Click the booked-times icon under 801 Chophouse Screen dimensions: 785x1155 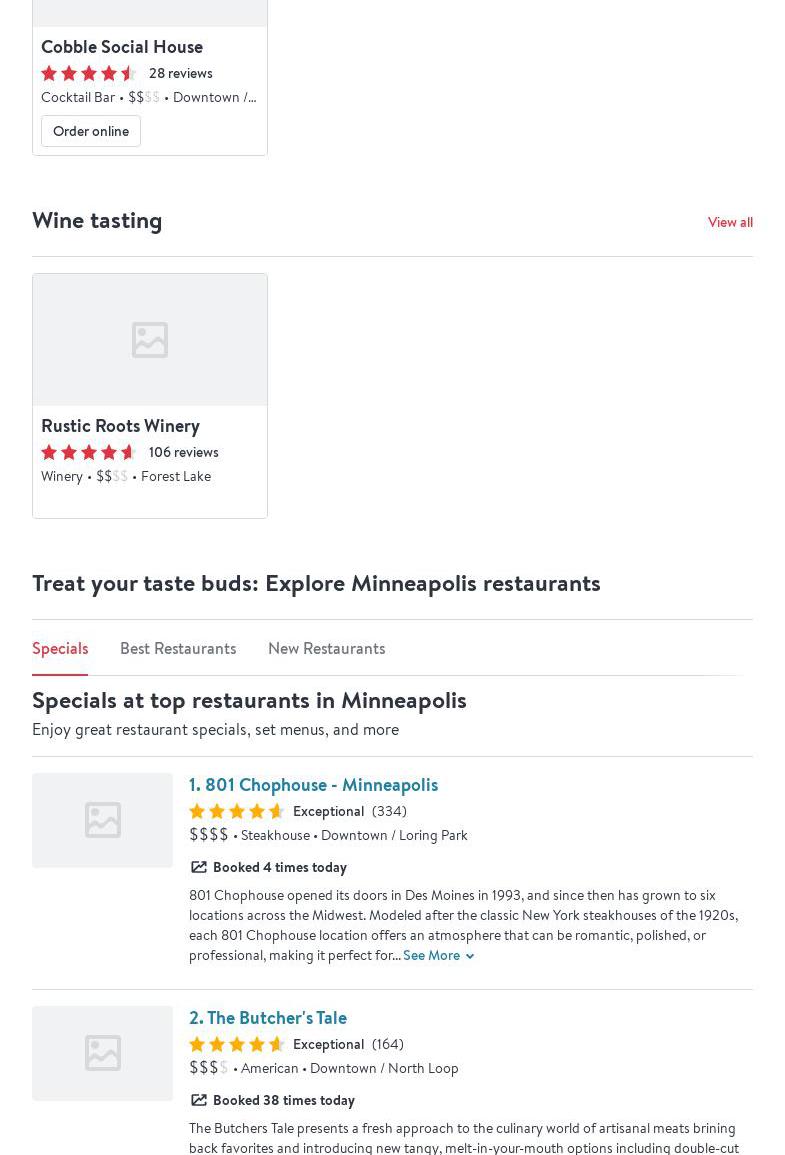pyautogui.click(x=199, y=867)
